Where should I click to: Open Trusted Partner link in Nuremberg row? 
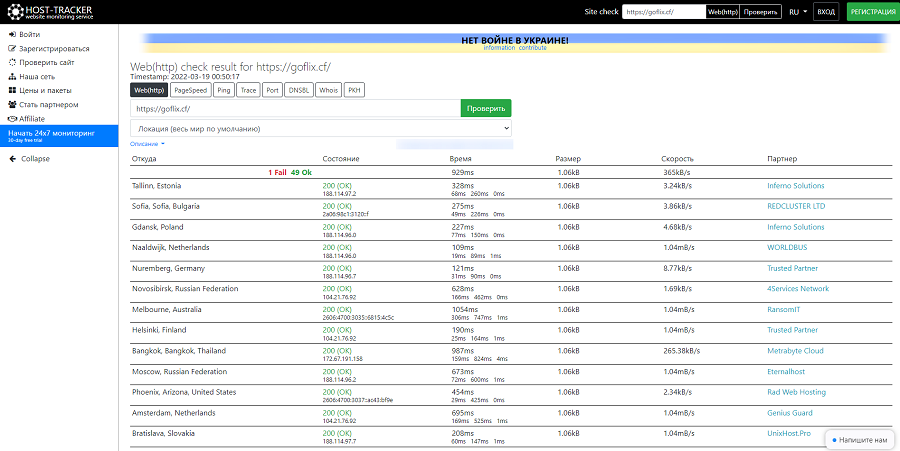pos(793,269)
